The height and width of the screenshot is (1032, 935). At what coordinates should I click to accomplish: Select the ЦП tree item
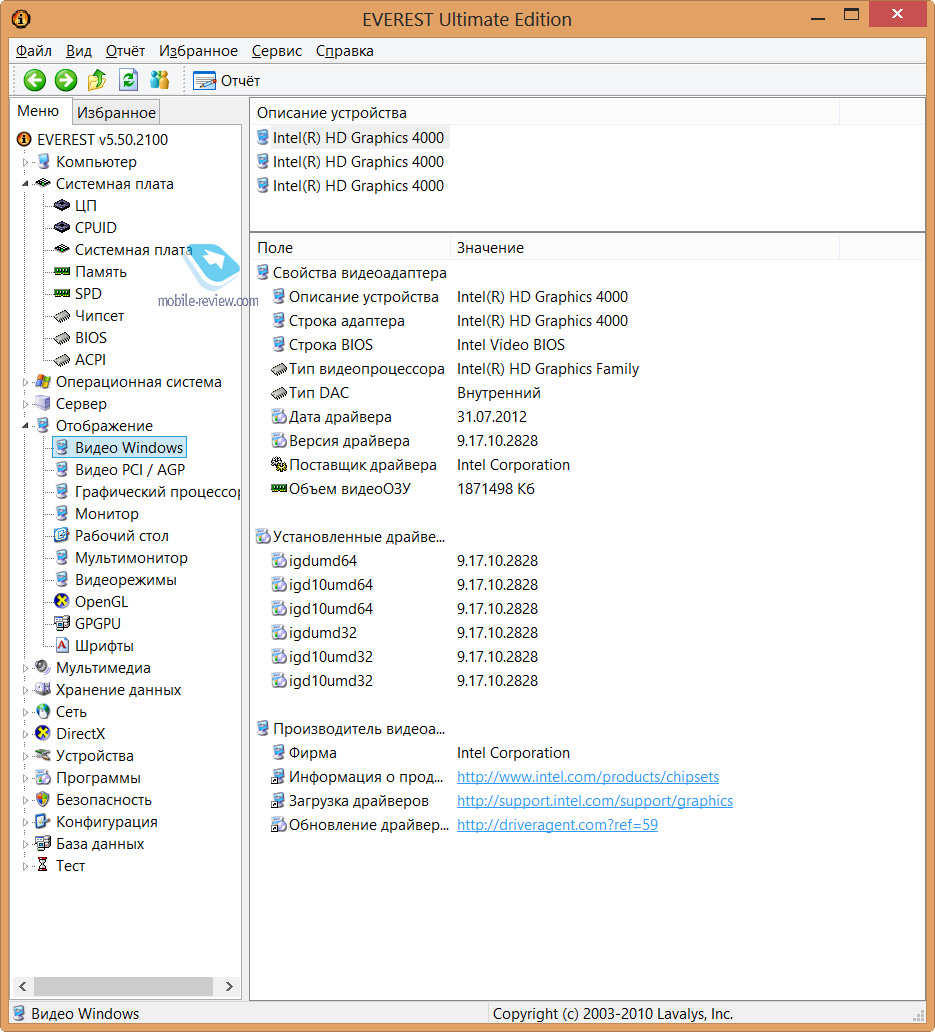pyautogui.click(x=86, y=205)
